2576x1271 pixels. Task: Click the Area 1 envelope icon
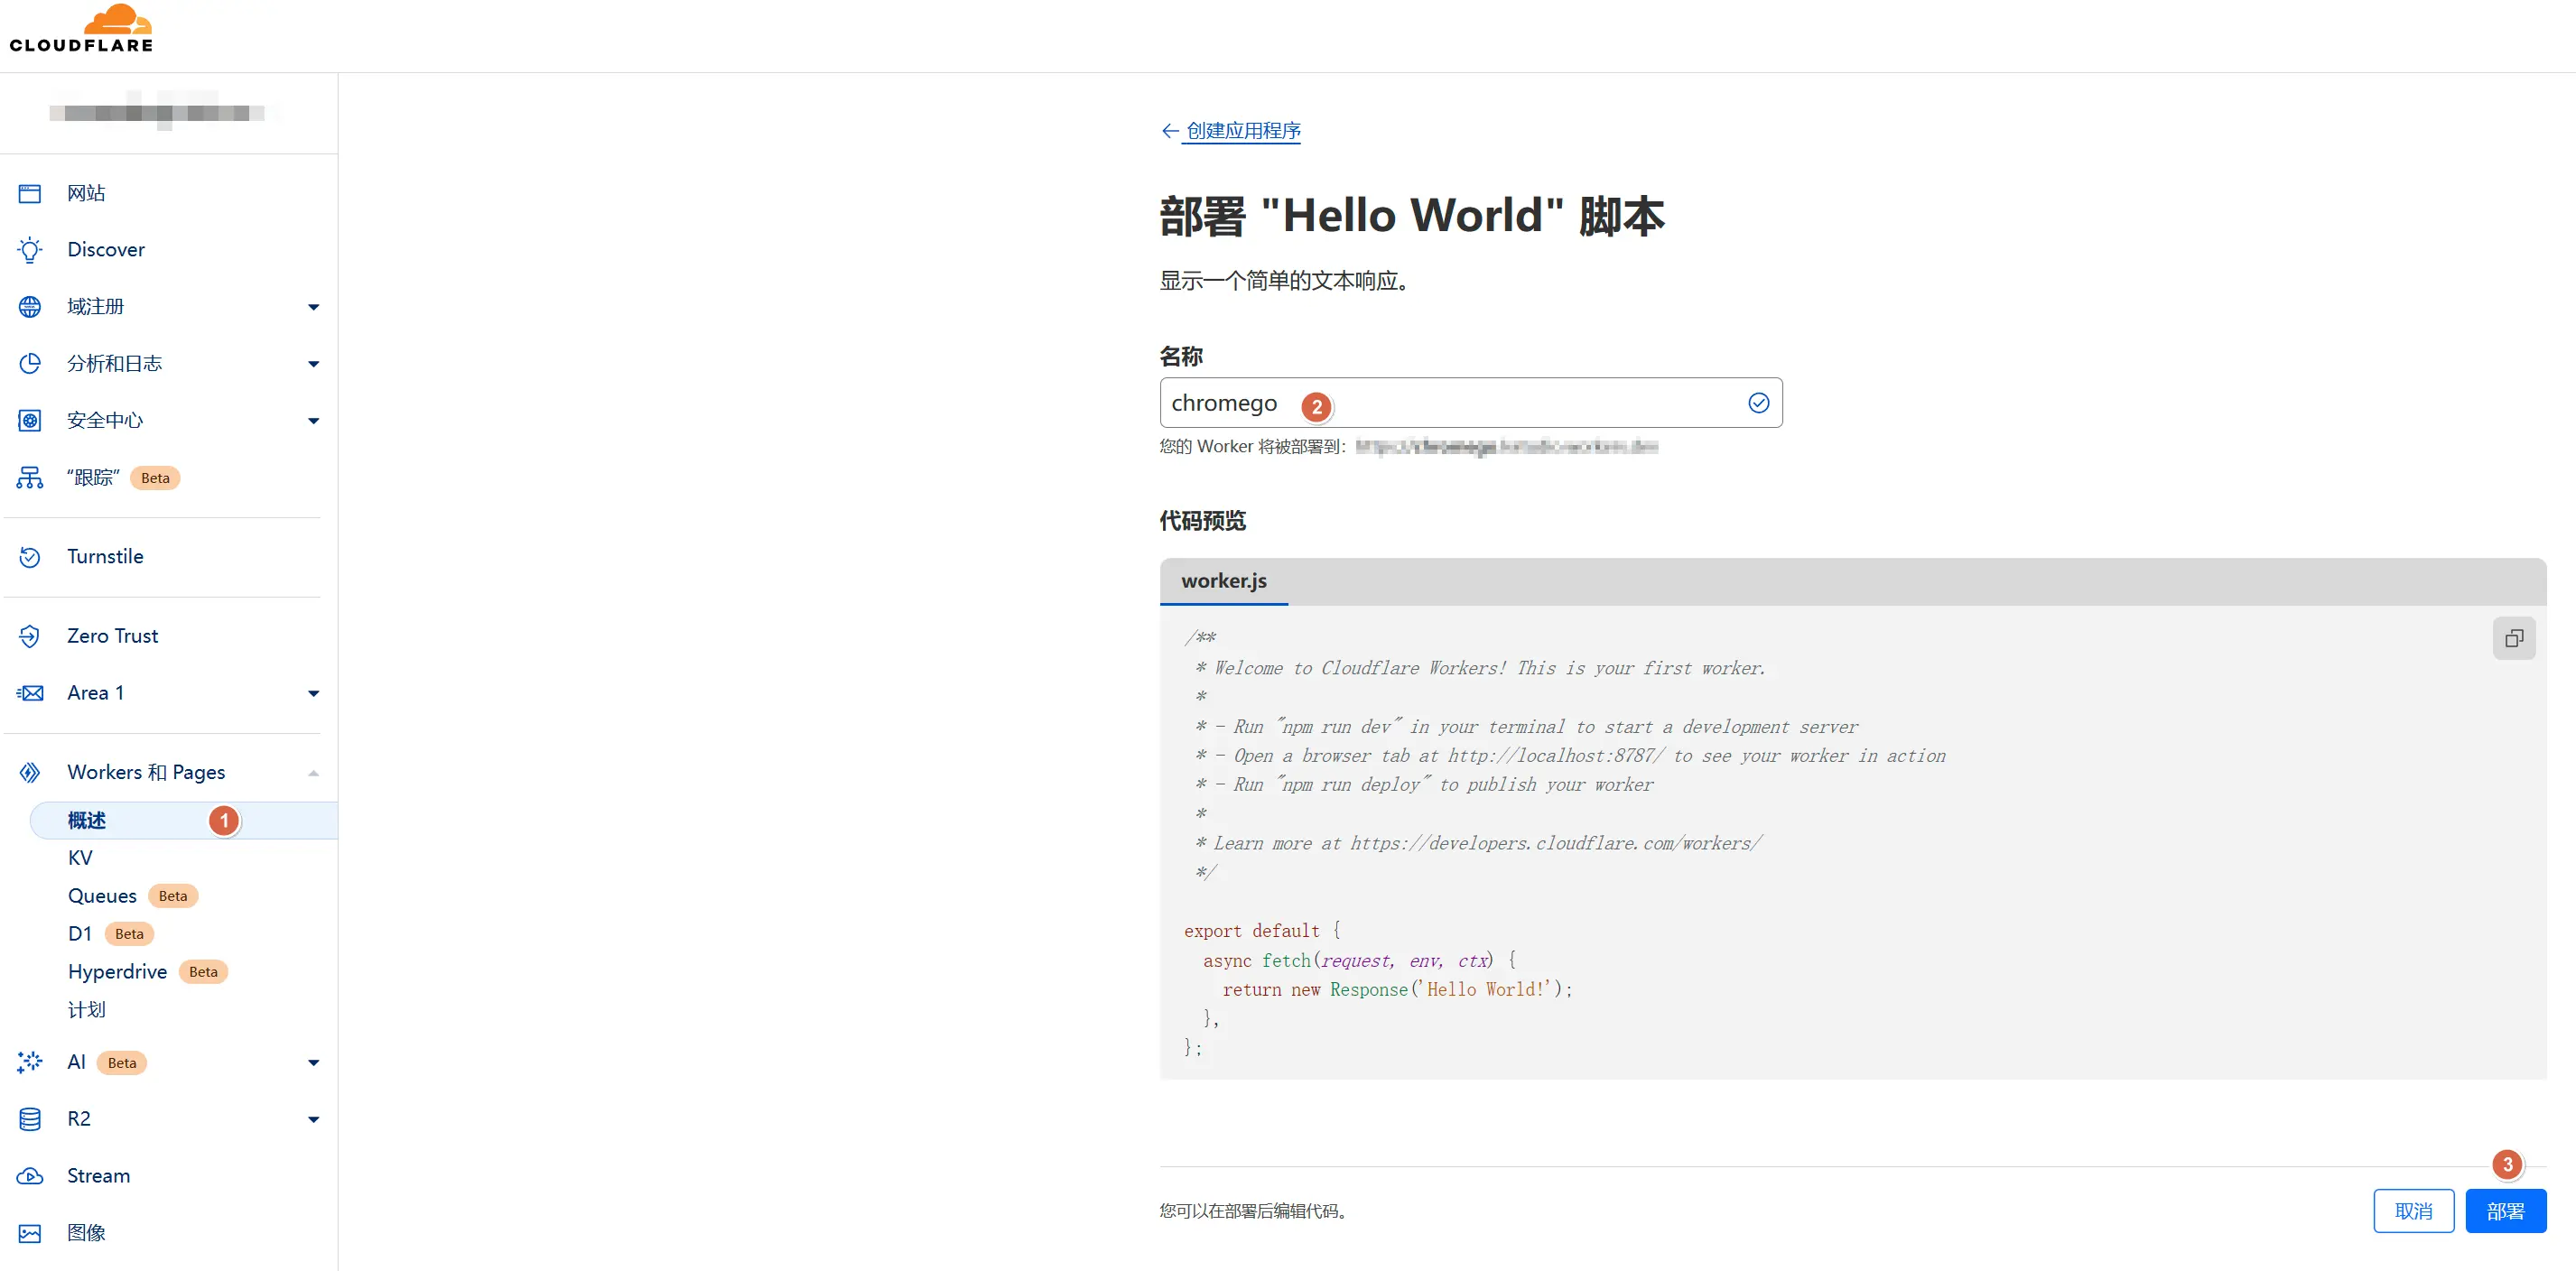[x=30, y=693]
